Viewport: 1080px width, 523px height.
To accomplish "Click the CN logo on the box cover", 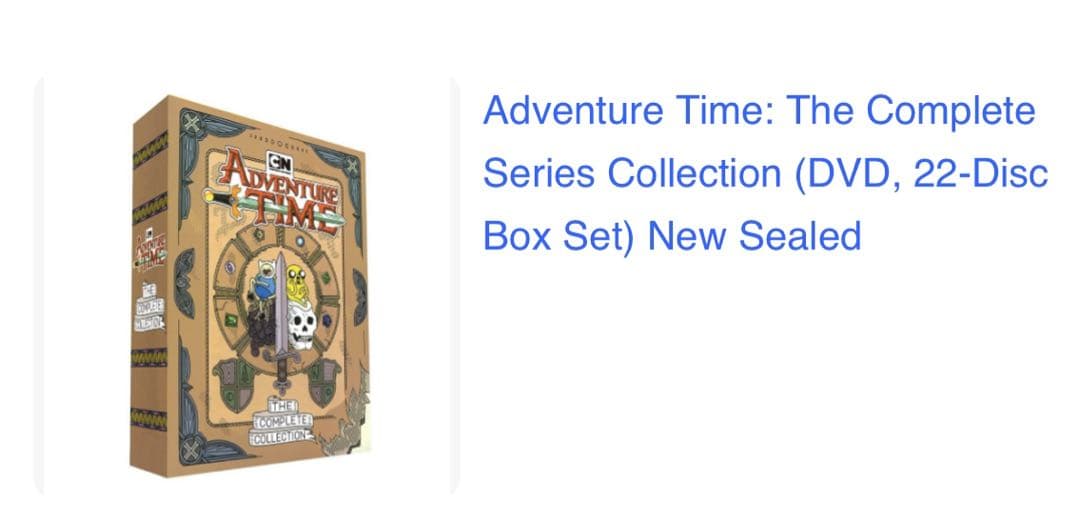I will [x=280, y=163].
